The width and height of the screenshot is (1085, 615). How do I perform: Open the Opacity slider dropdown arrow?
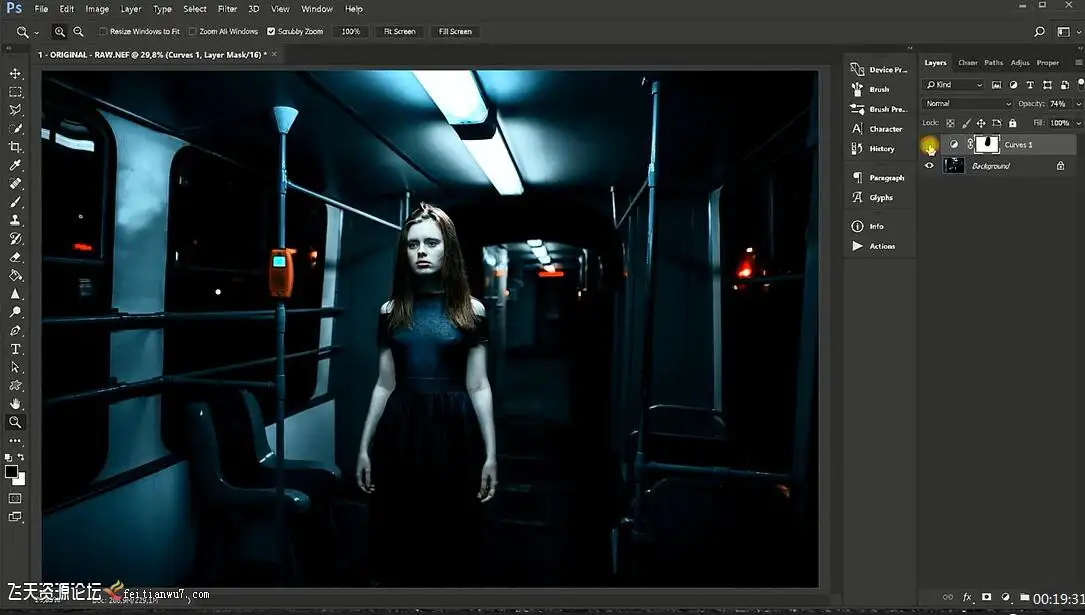(x=1078, y=104)
